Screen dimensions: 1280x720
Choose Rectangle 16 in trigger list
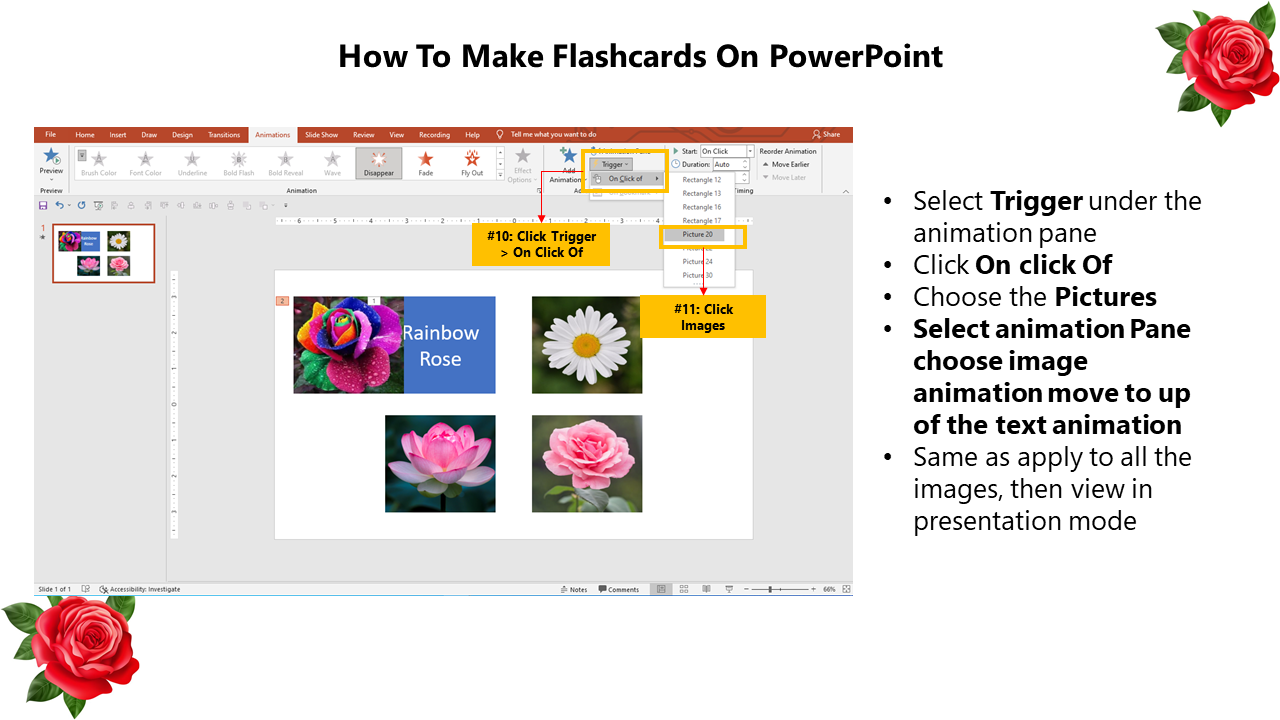point(701,207)
